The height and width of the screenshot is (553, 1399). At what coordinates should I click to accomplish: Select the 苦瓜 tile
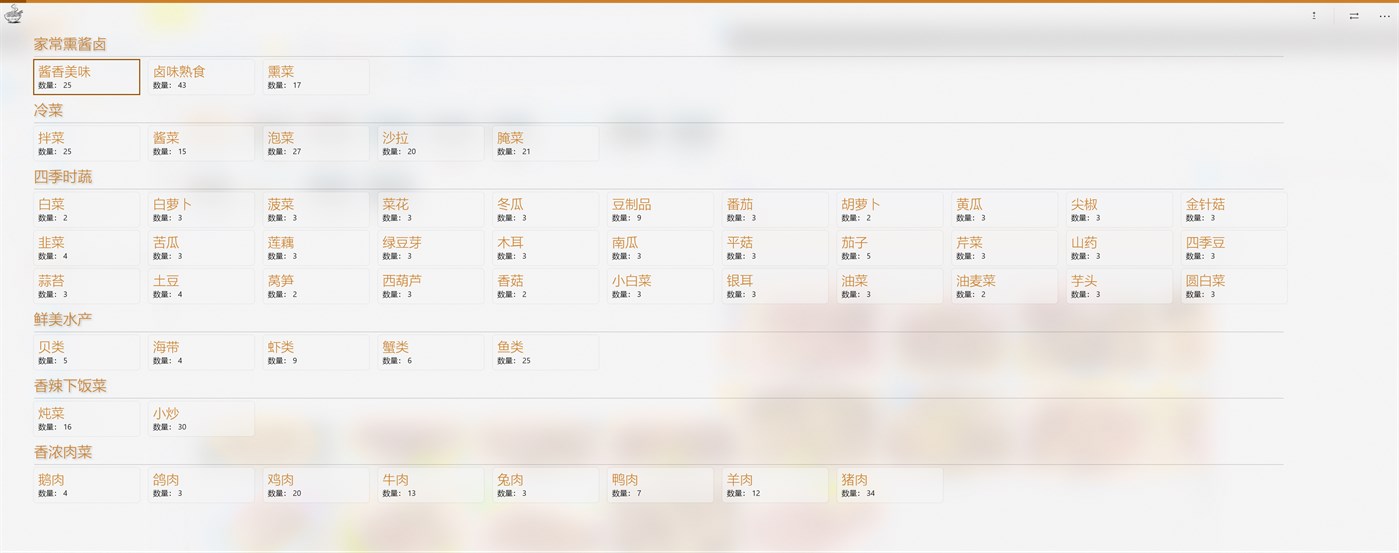[x=201, y=248]
